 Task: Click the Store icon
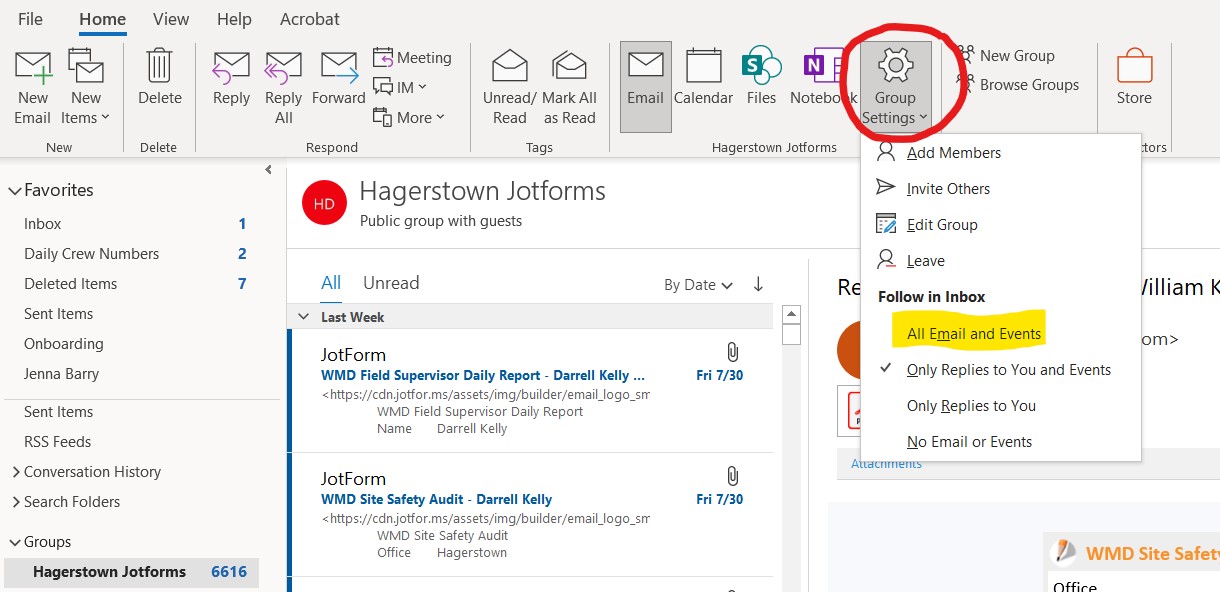(x=1134, y=68)
